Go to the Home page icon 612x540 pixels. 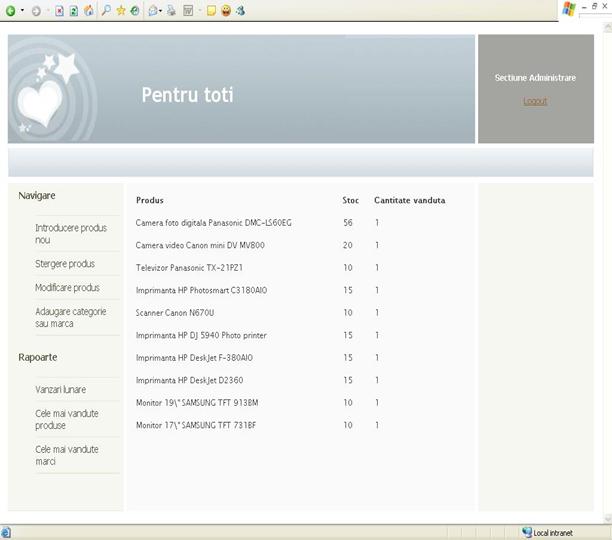point(89,10)
